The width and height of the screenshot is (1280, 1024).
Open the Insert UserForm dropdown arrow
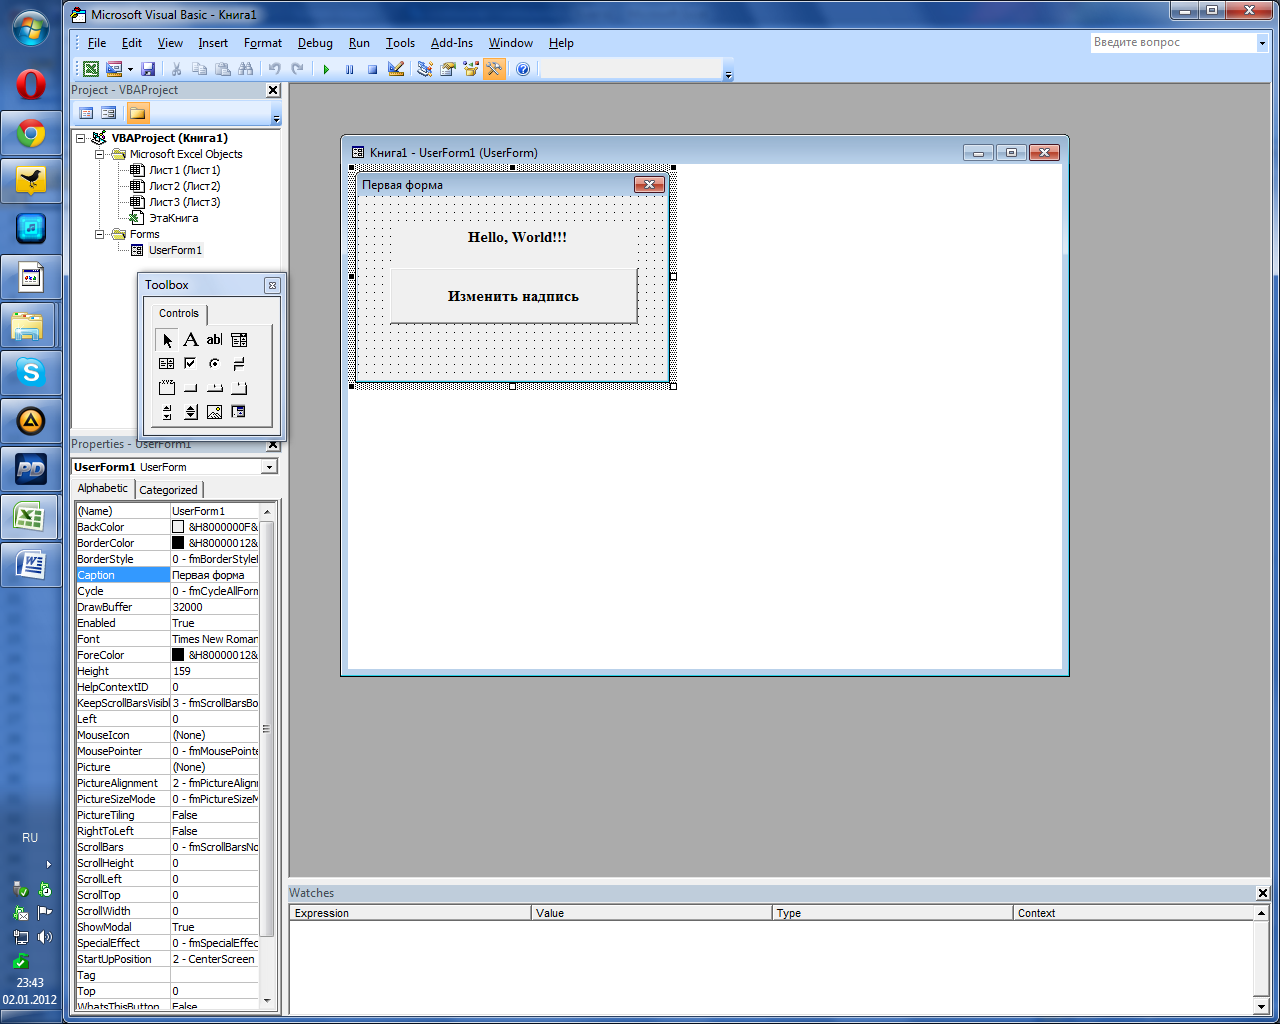[x=130, y=69]
